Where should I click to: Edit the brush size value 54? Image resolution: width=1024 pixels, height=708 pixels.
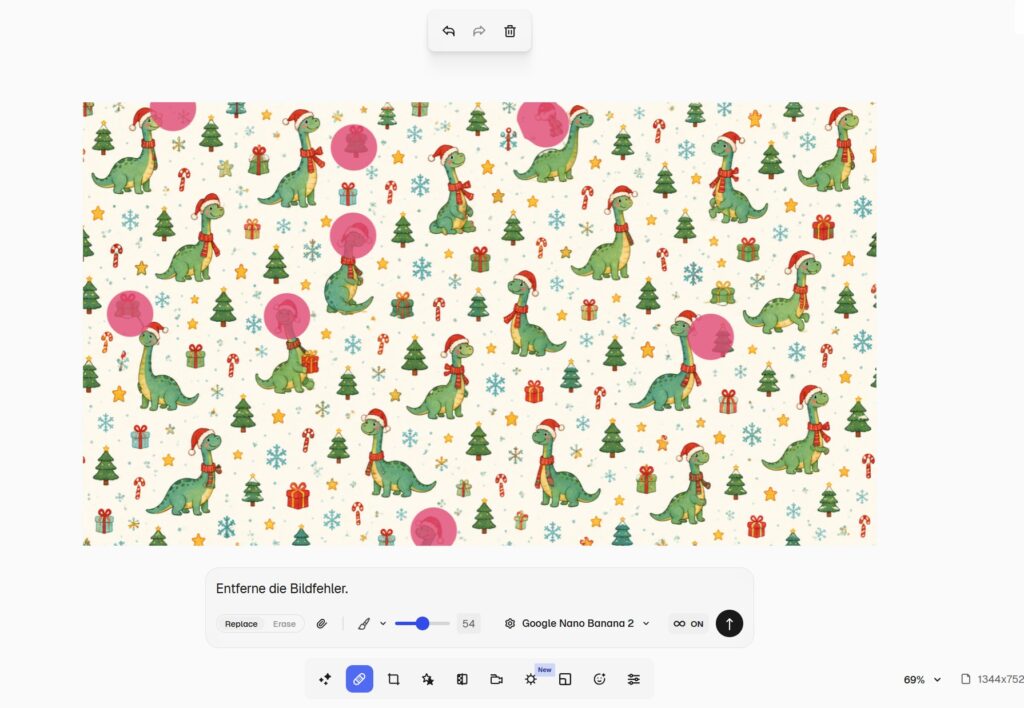point(468,624)
